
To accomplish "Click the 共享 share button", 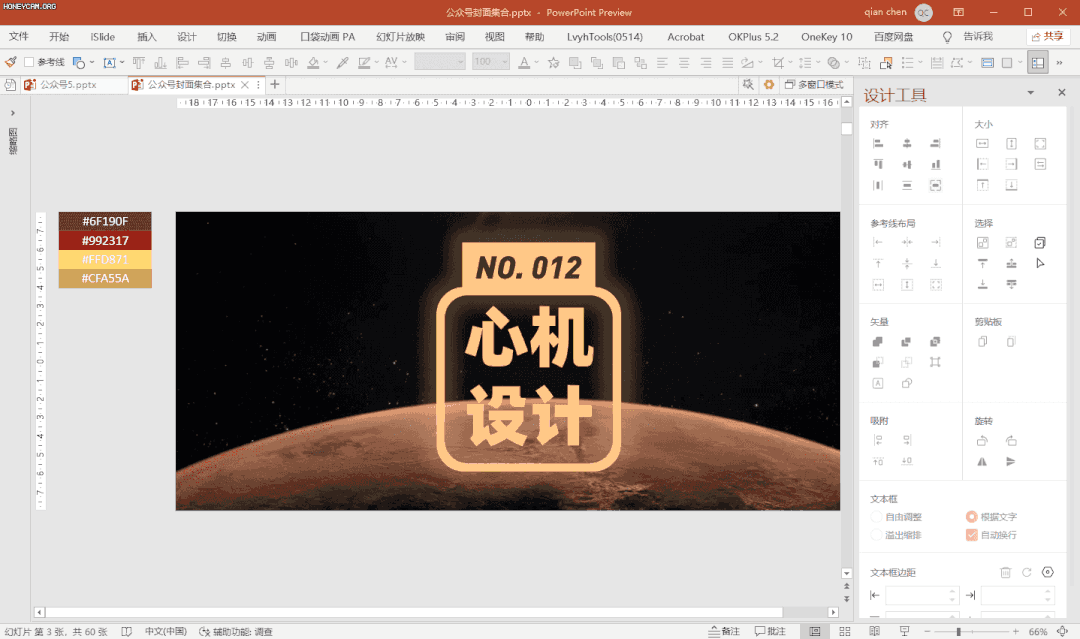I will coord(1047,37).
